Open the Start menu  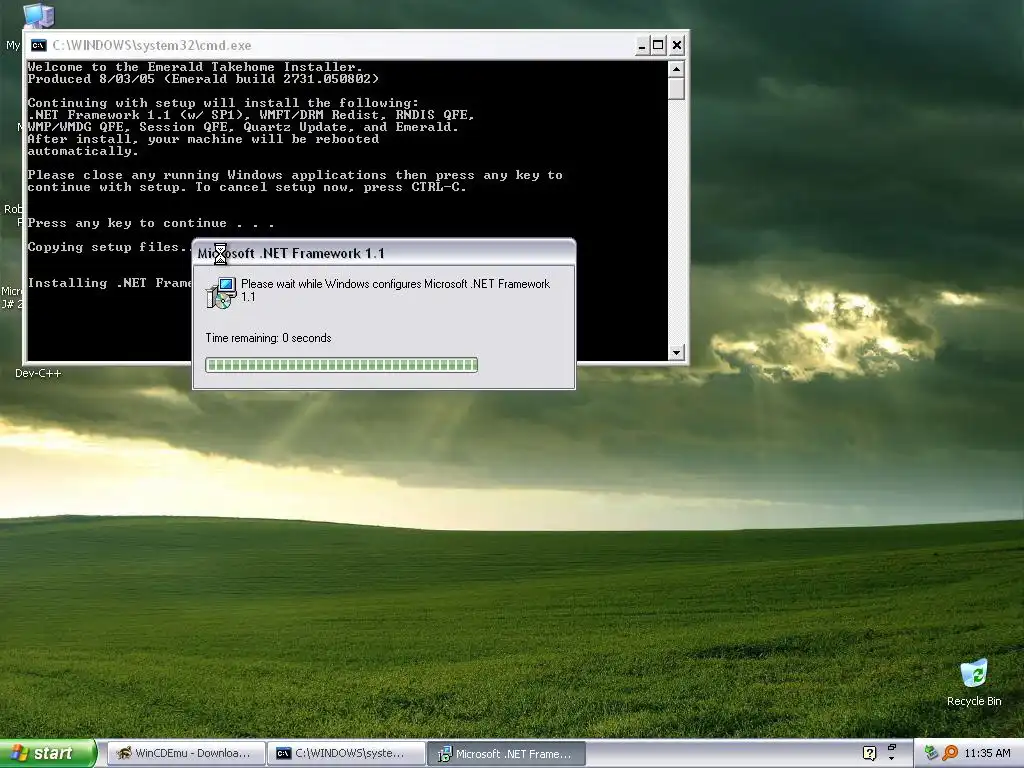pyautogui.click(x=47, y=753)
